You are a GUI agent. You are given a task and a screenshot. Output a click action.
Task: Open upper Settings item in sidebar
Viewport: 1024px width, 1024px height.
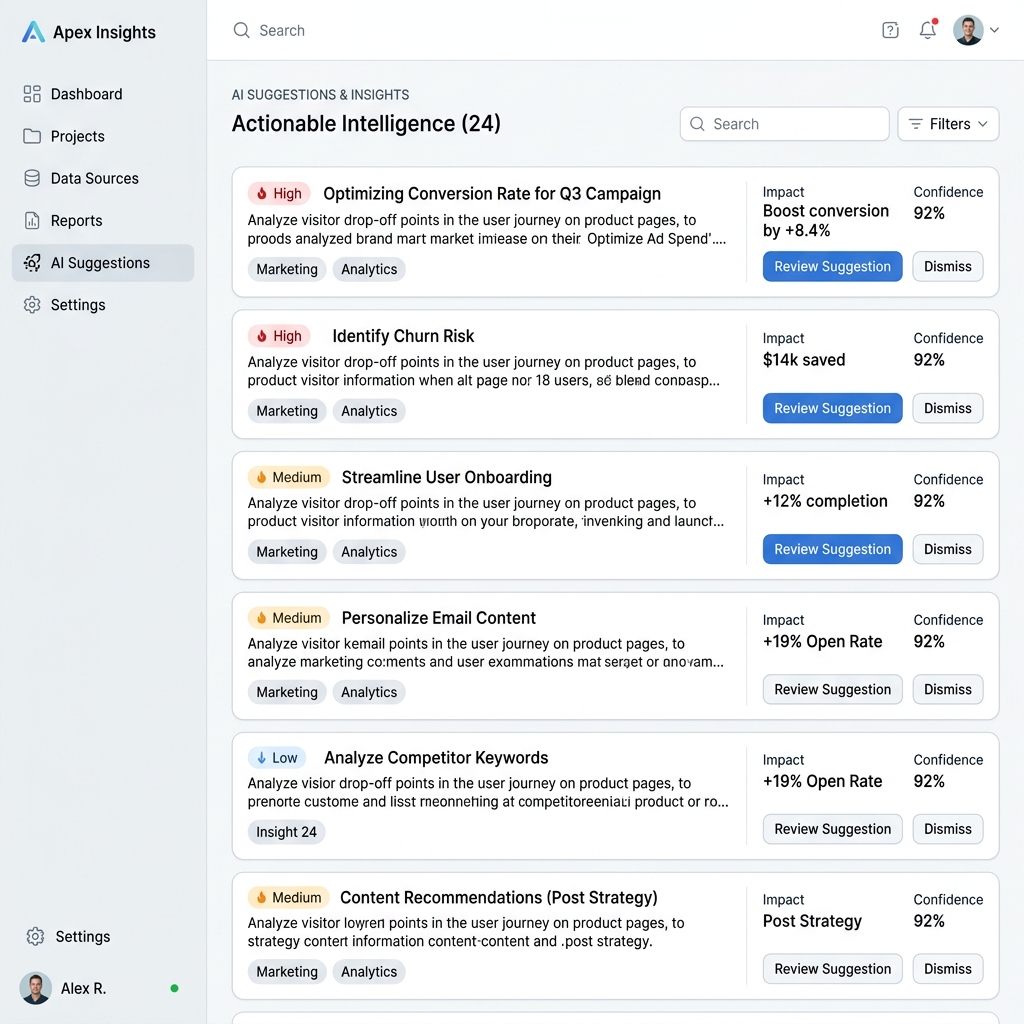(103, 305)
